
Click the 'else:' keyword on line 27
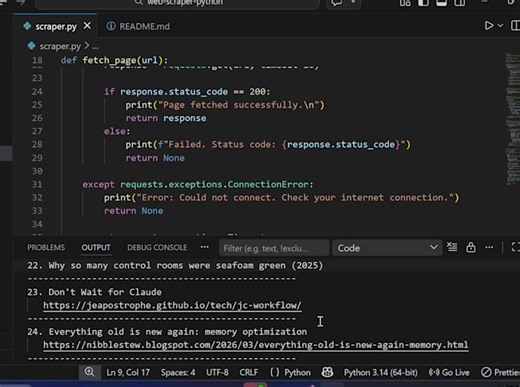(117, 131)
